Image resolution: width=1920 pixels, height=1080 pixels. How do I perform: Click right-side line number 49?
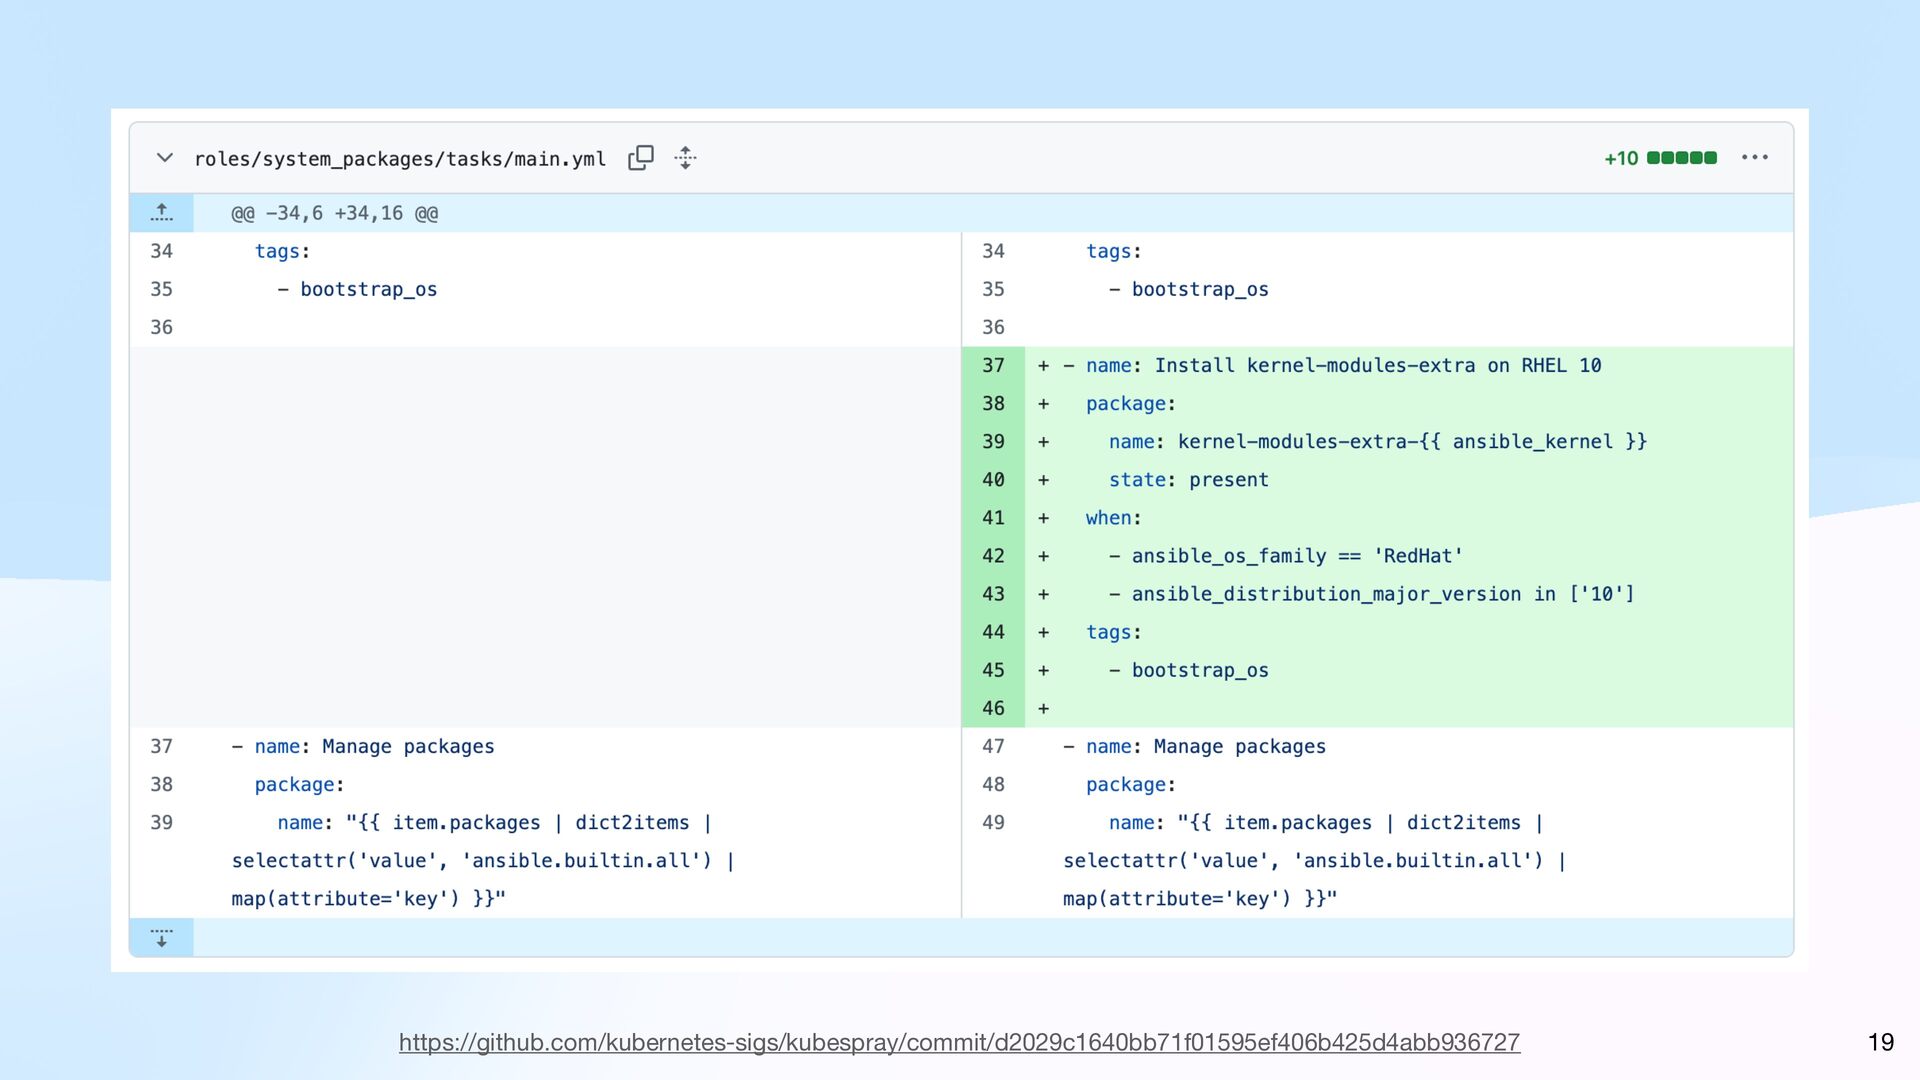(992, 823)
